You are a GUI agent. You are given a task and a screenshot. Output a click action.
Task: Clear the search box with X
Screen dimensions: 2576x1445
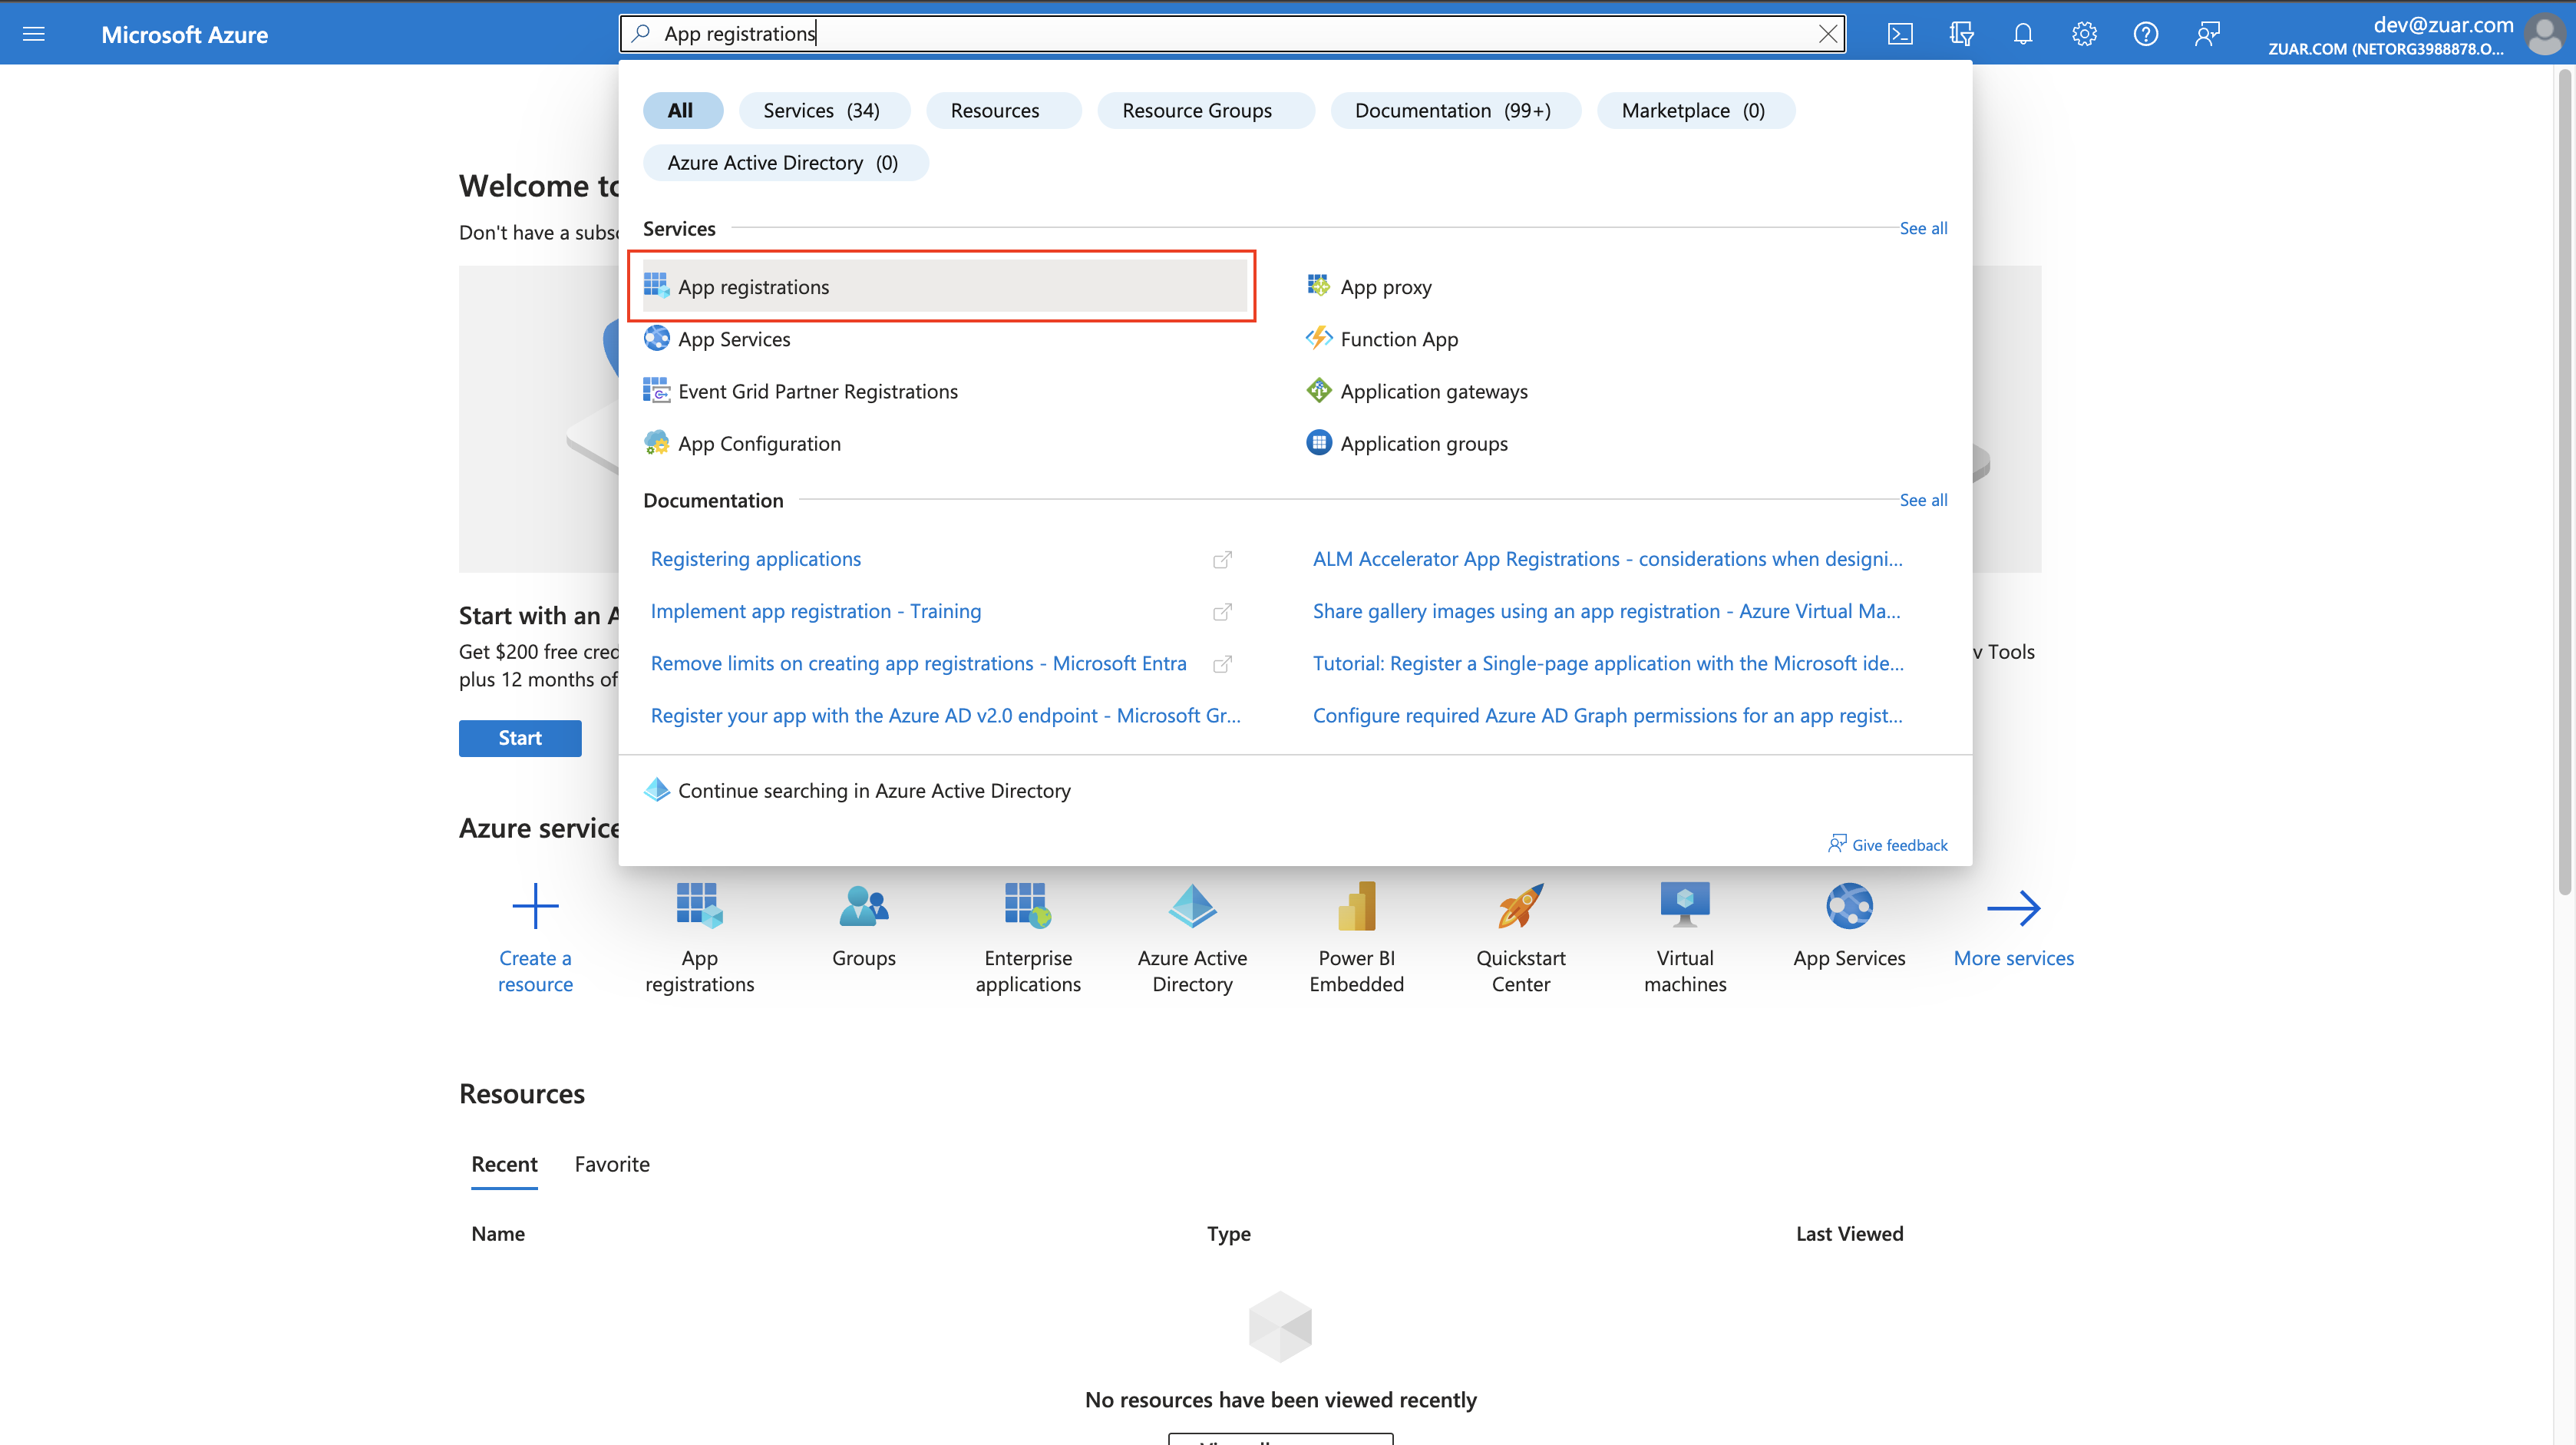click(x=1827, y=34)
